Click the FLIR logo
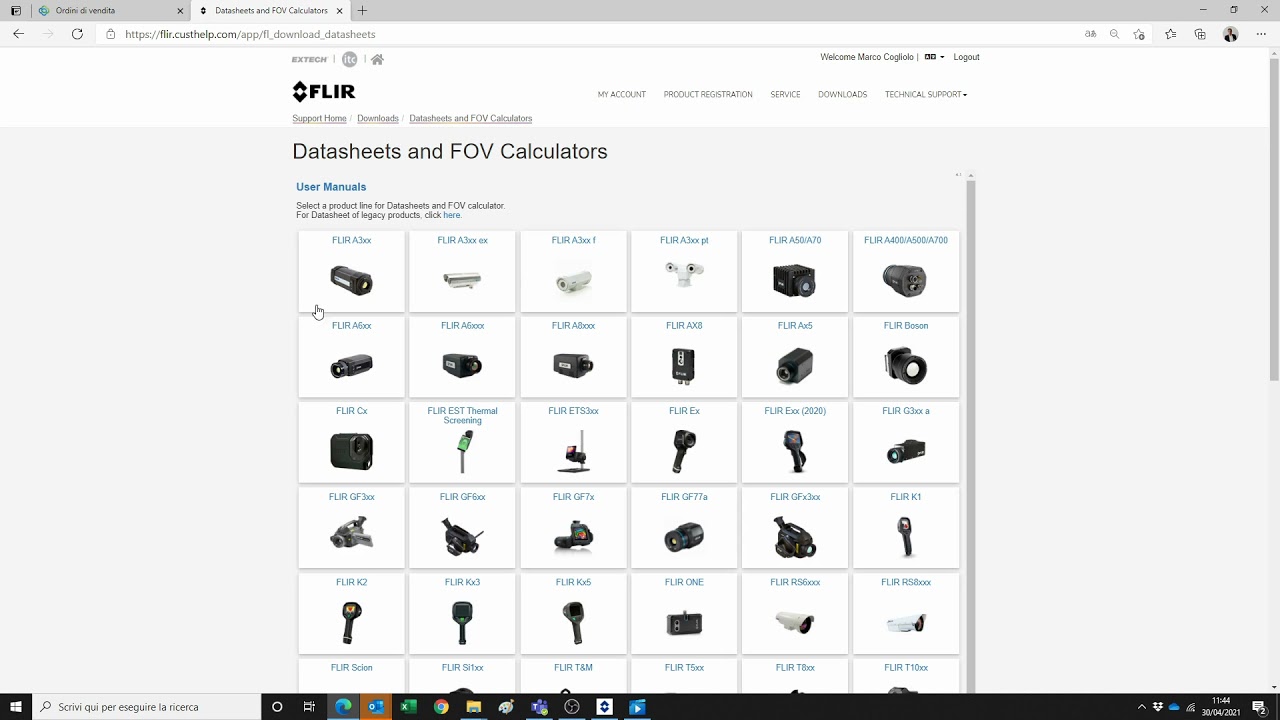Image resolution: width=1280 pixels, height=720 pixels. point(323,92)
